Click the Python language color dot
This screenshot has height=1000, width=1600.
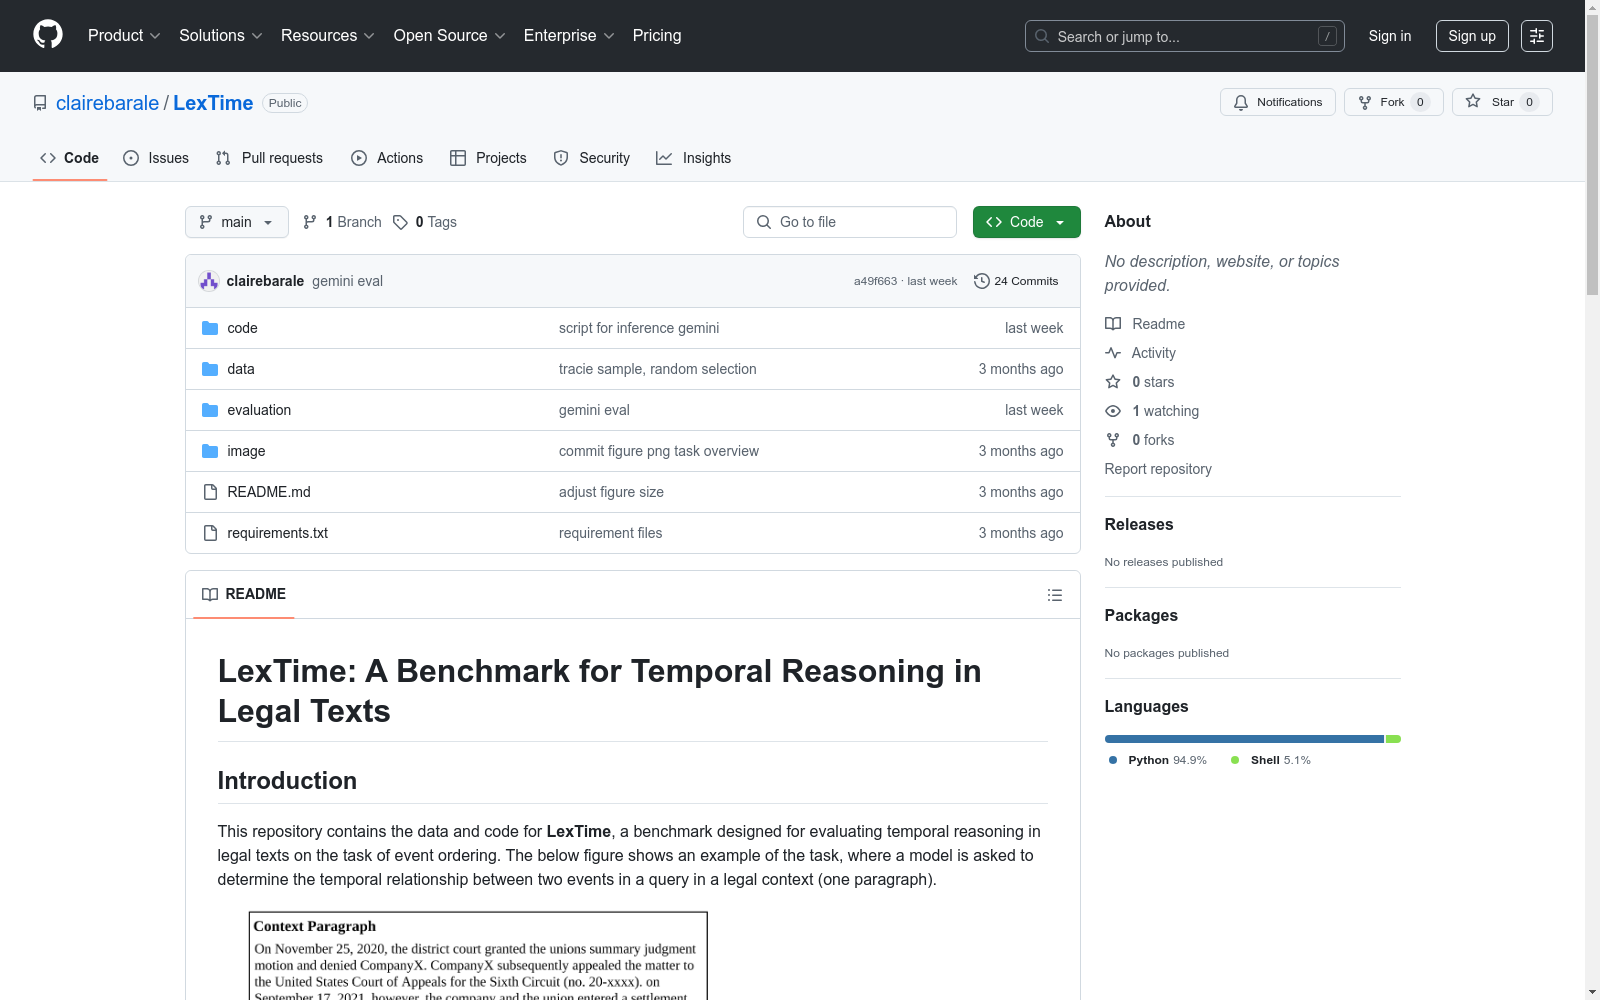1113,760
